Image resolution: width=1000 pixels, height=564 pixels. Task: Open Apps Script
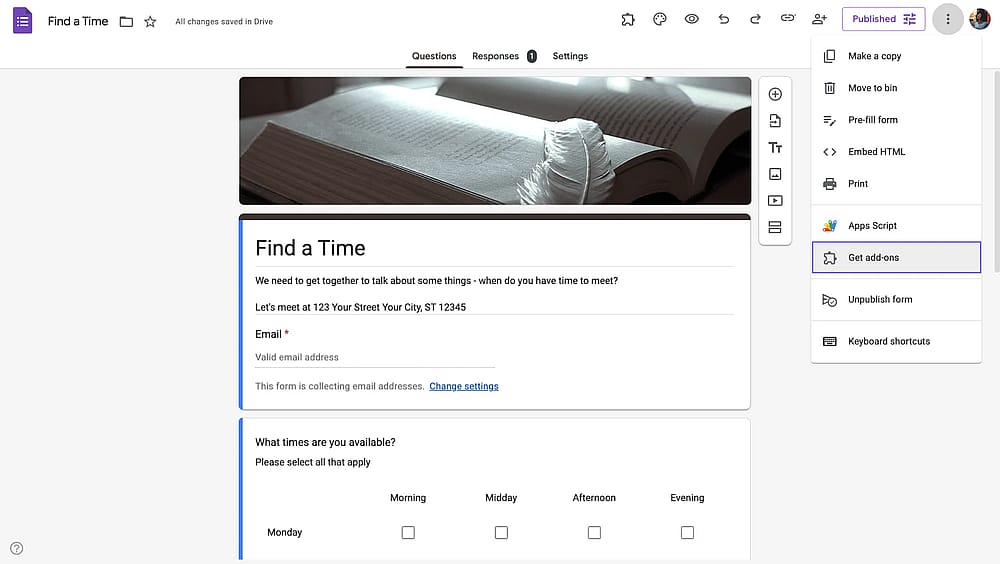coord(896,226)
